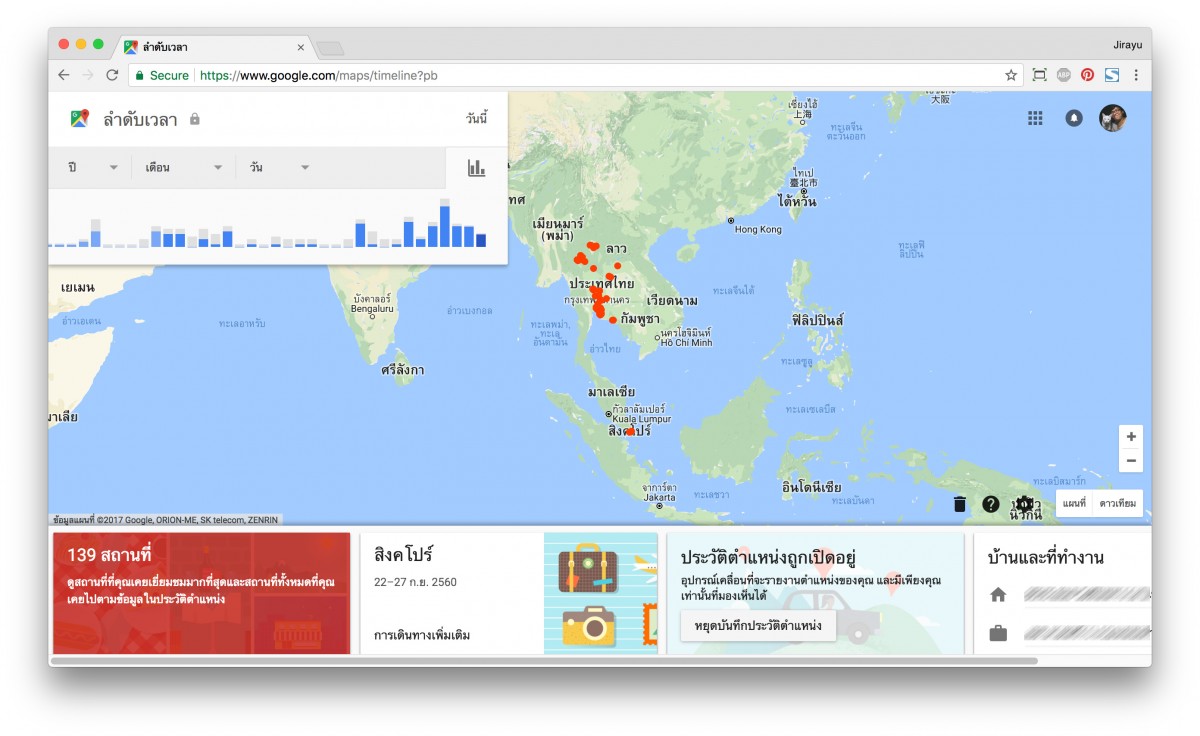Screen dimensions: 1200x736
Task: Click ลำดับเวลา page title text
Action: click(x=140, y=119)
